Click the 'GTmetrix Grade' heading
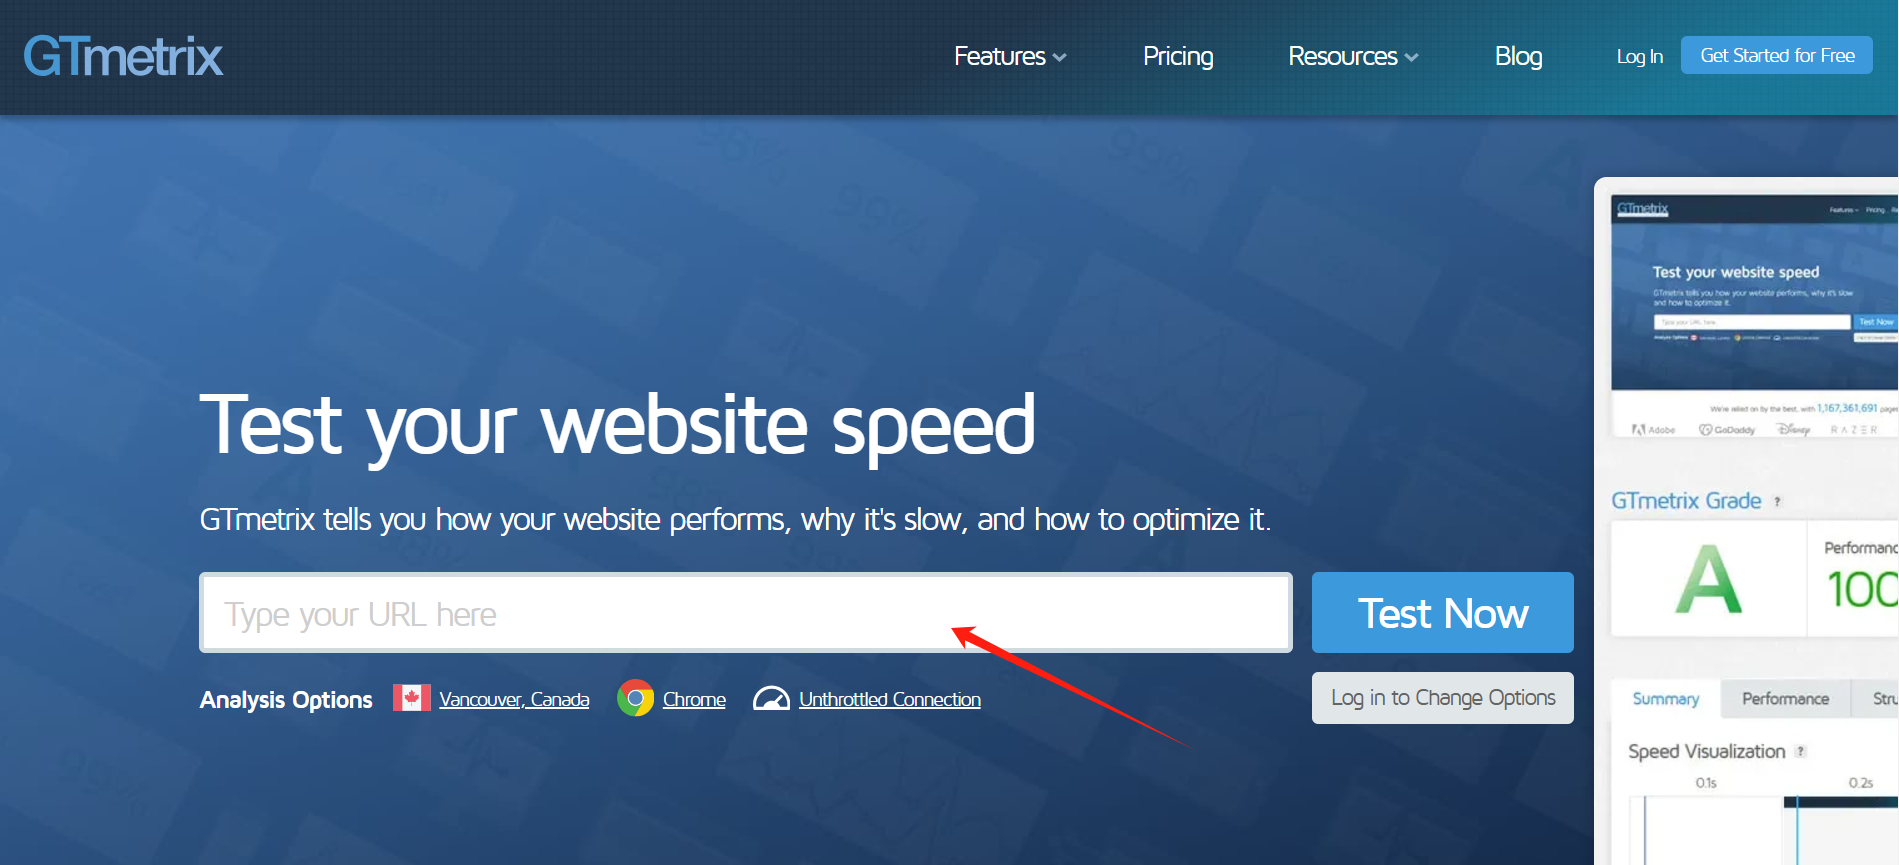This screenshot has height=865, width=1899. tap(1686, 501)
